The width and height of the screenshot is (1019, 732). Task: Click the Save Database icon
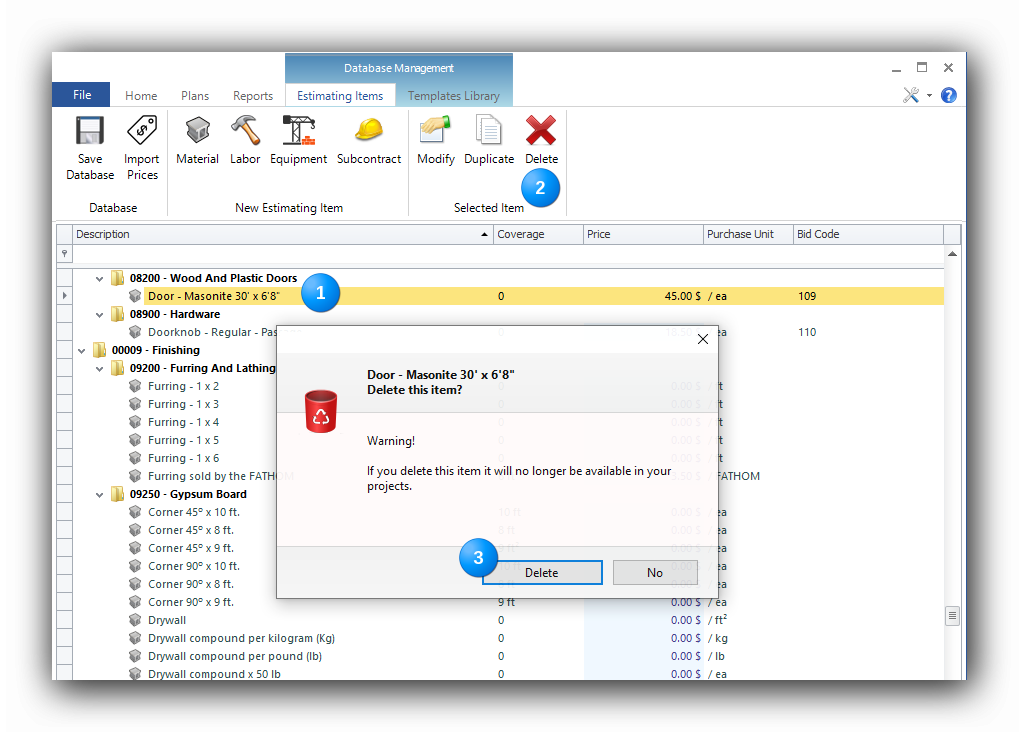click(90, 145)
